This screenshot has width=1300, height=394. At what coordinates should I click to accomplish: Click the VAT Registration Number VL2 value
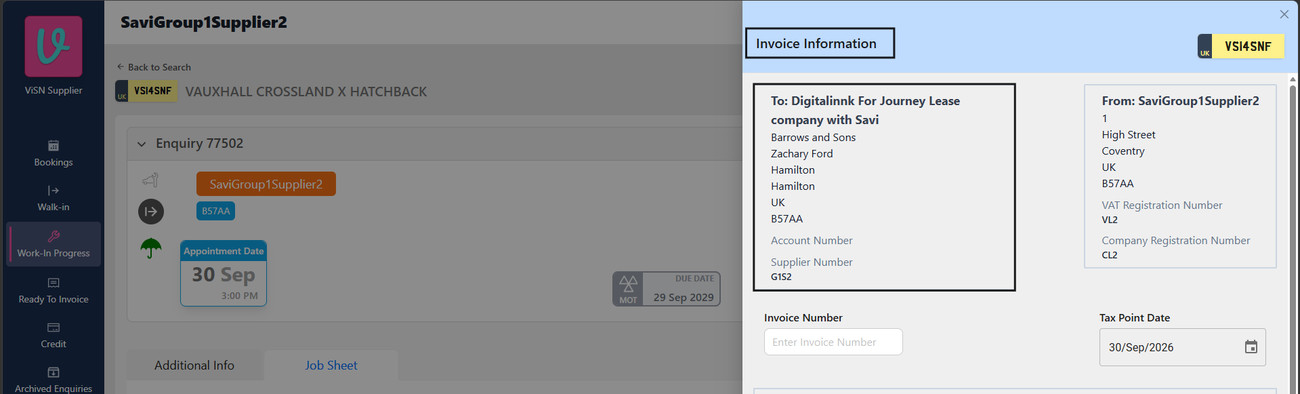pyautogui.click(x=1110, y=220)
